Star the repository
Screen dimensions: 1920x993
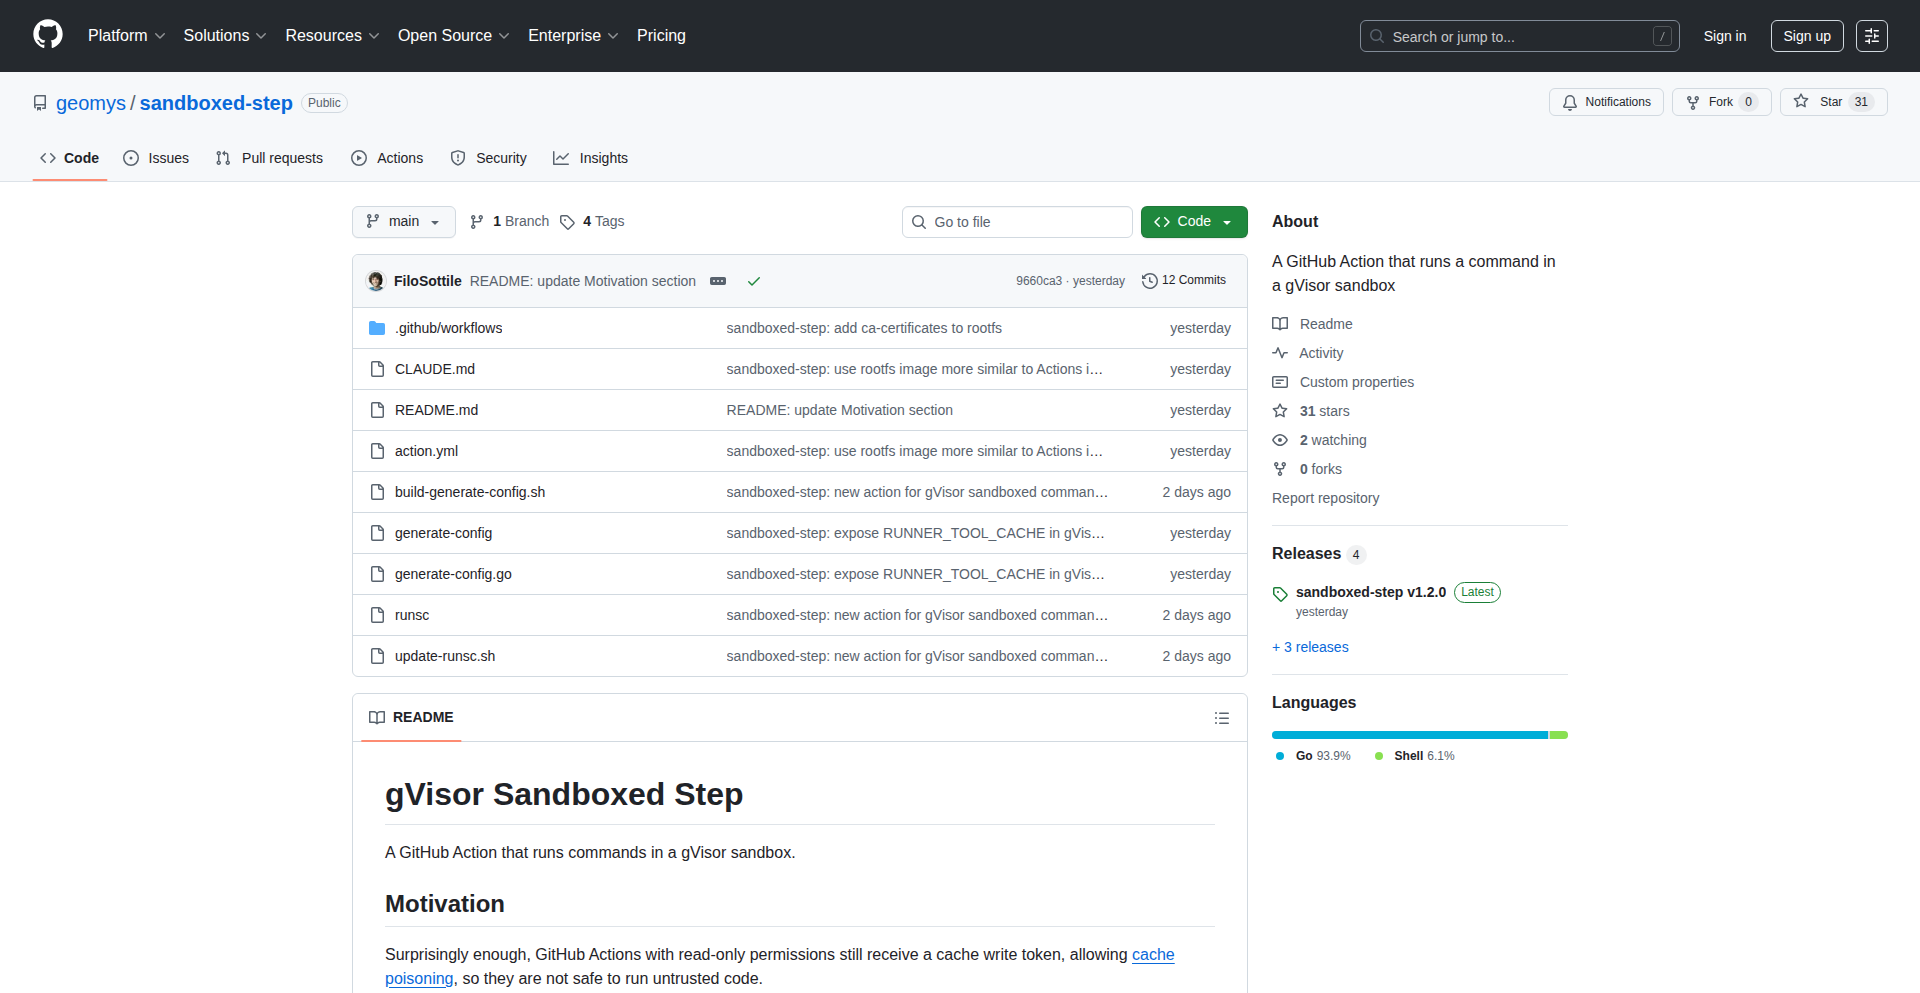[x=1832, y=101]
